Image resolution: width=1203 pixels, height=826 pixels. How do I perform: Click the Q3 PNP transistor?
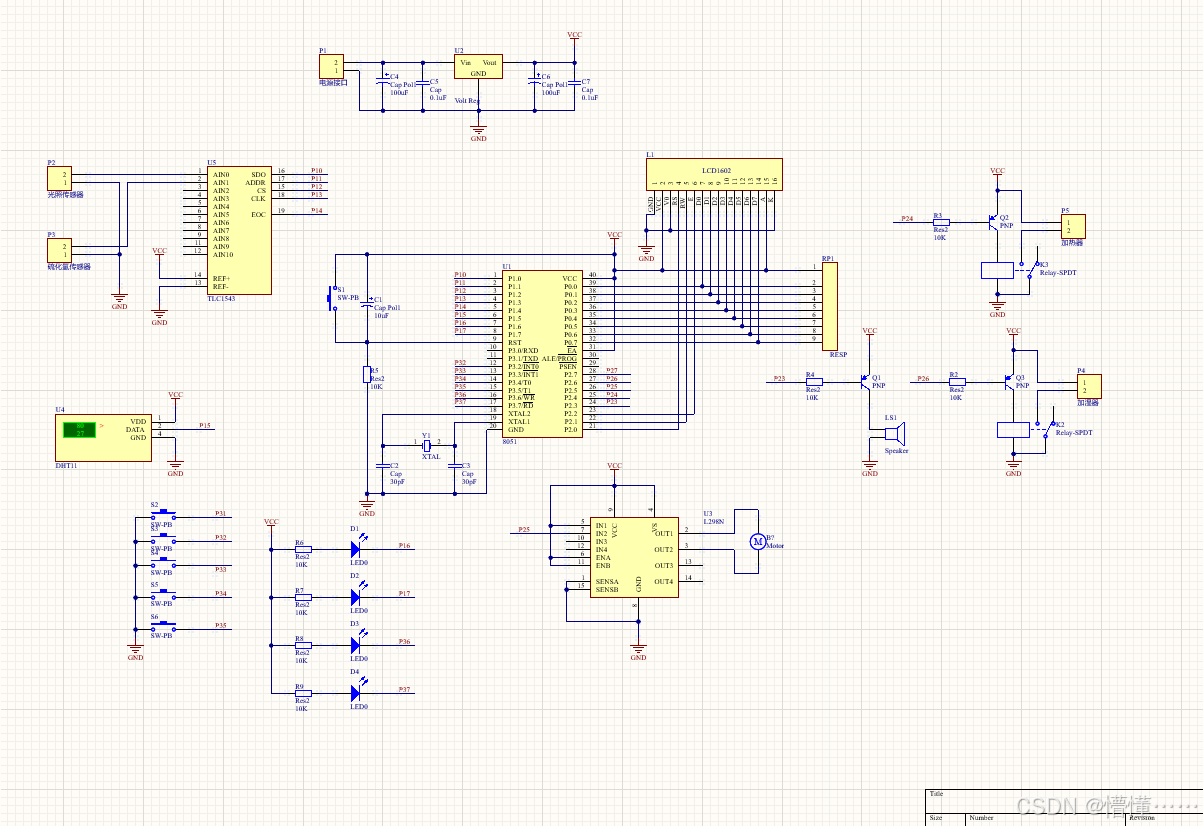pos(1009,381)
